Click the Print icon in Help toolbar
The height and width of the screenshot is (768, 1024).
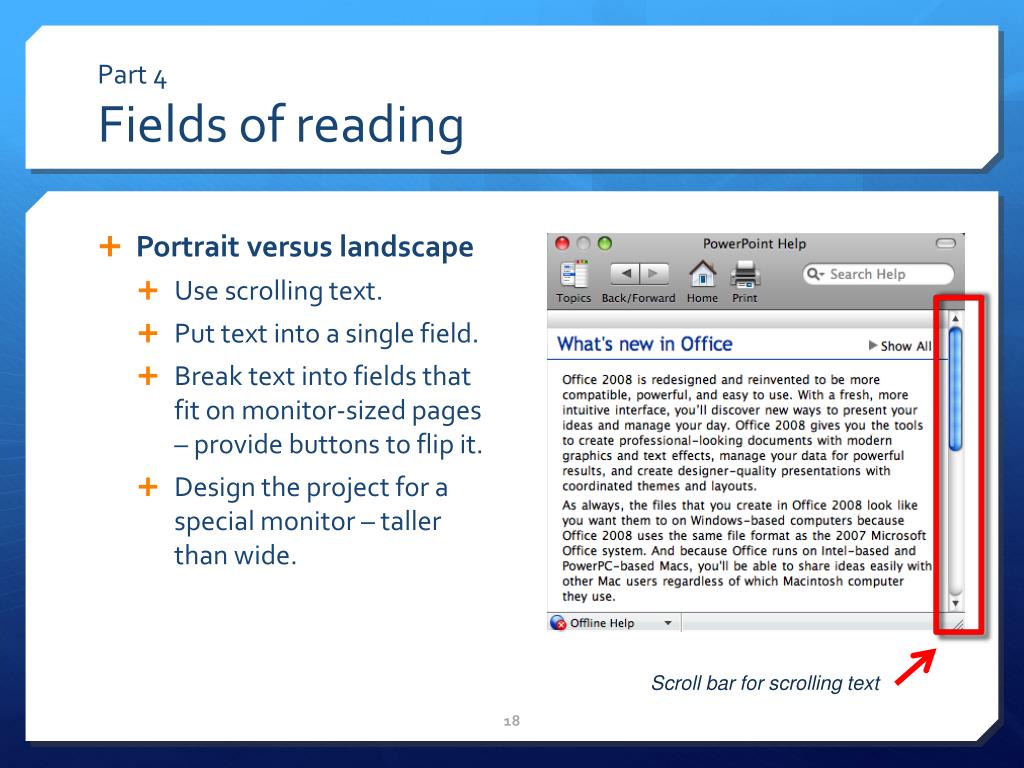point(744,274)
